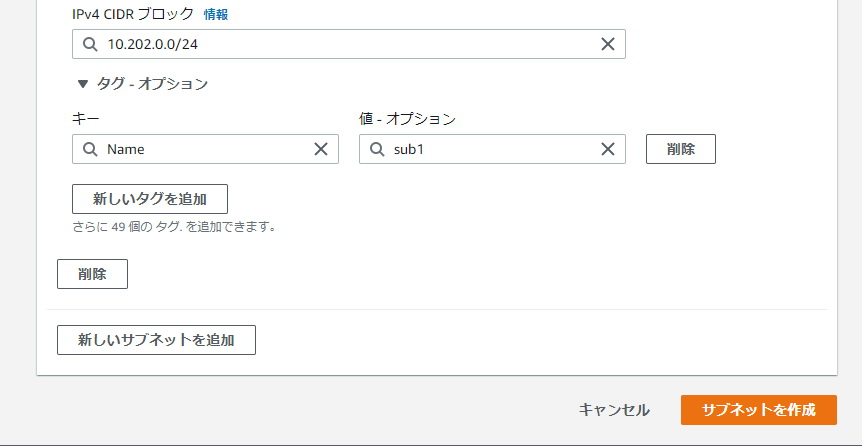The image size is (862, 446).
Task: Clear the IPv4 CIDR block field
Action: tap(607, 44)
